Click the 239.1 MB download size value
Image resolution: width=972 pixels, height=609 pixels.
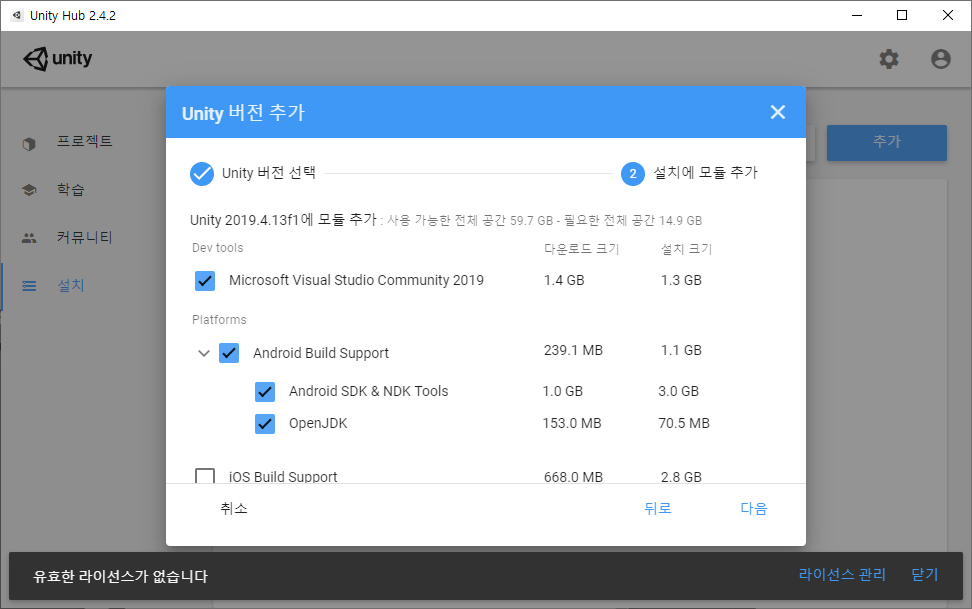573,350
